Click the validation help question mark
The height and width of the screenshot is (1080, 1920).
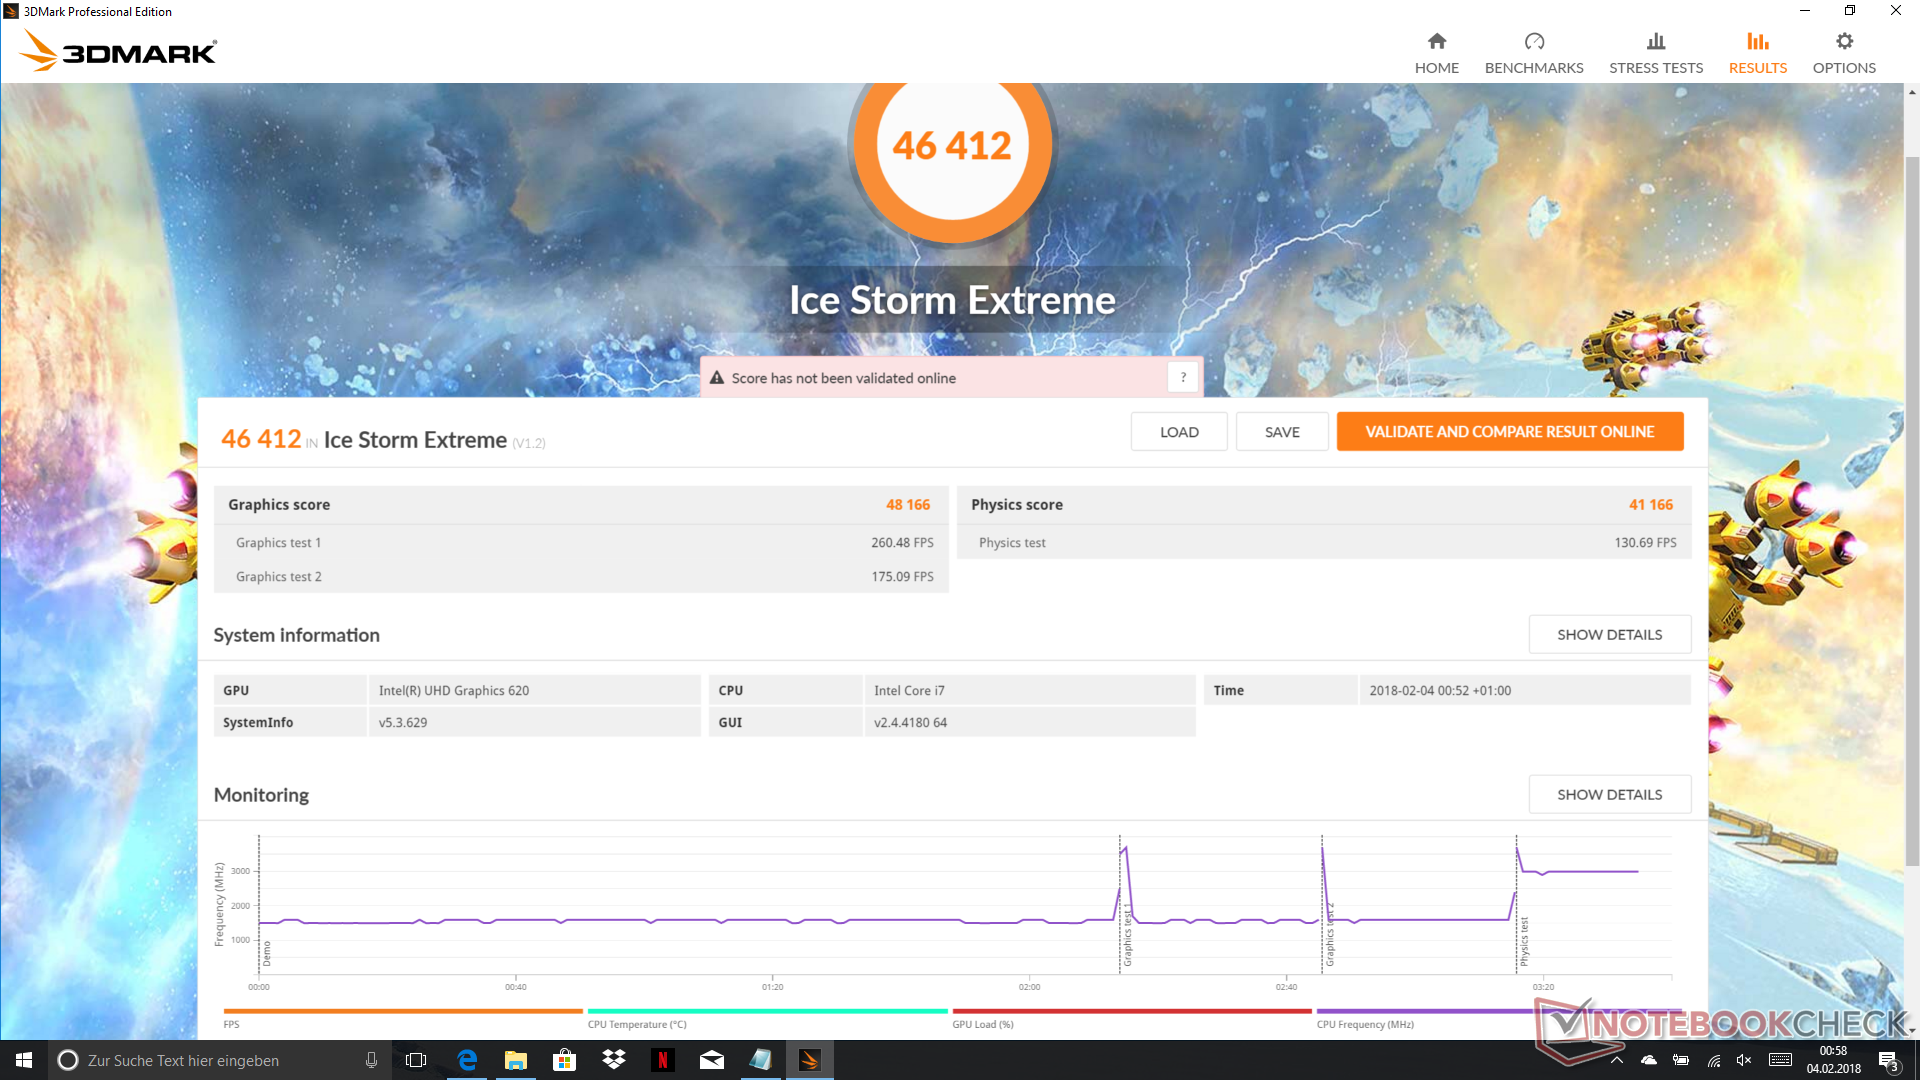coord(1183,377)
